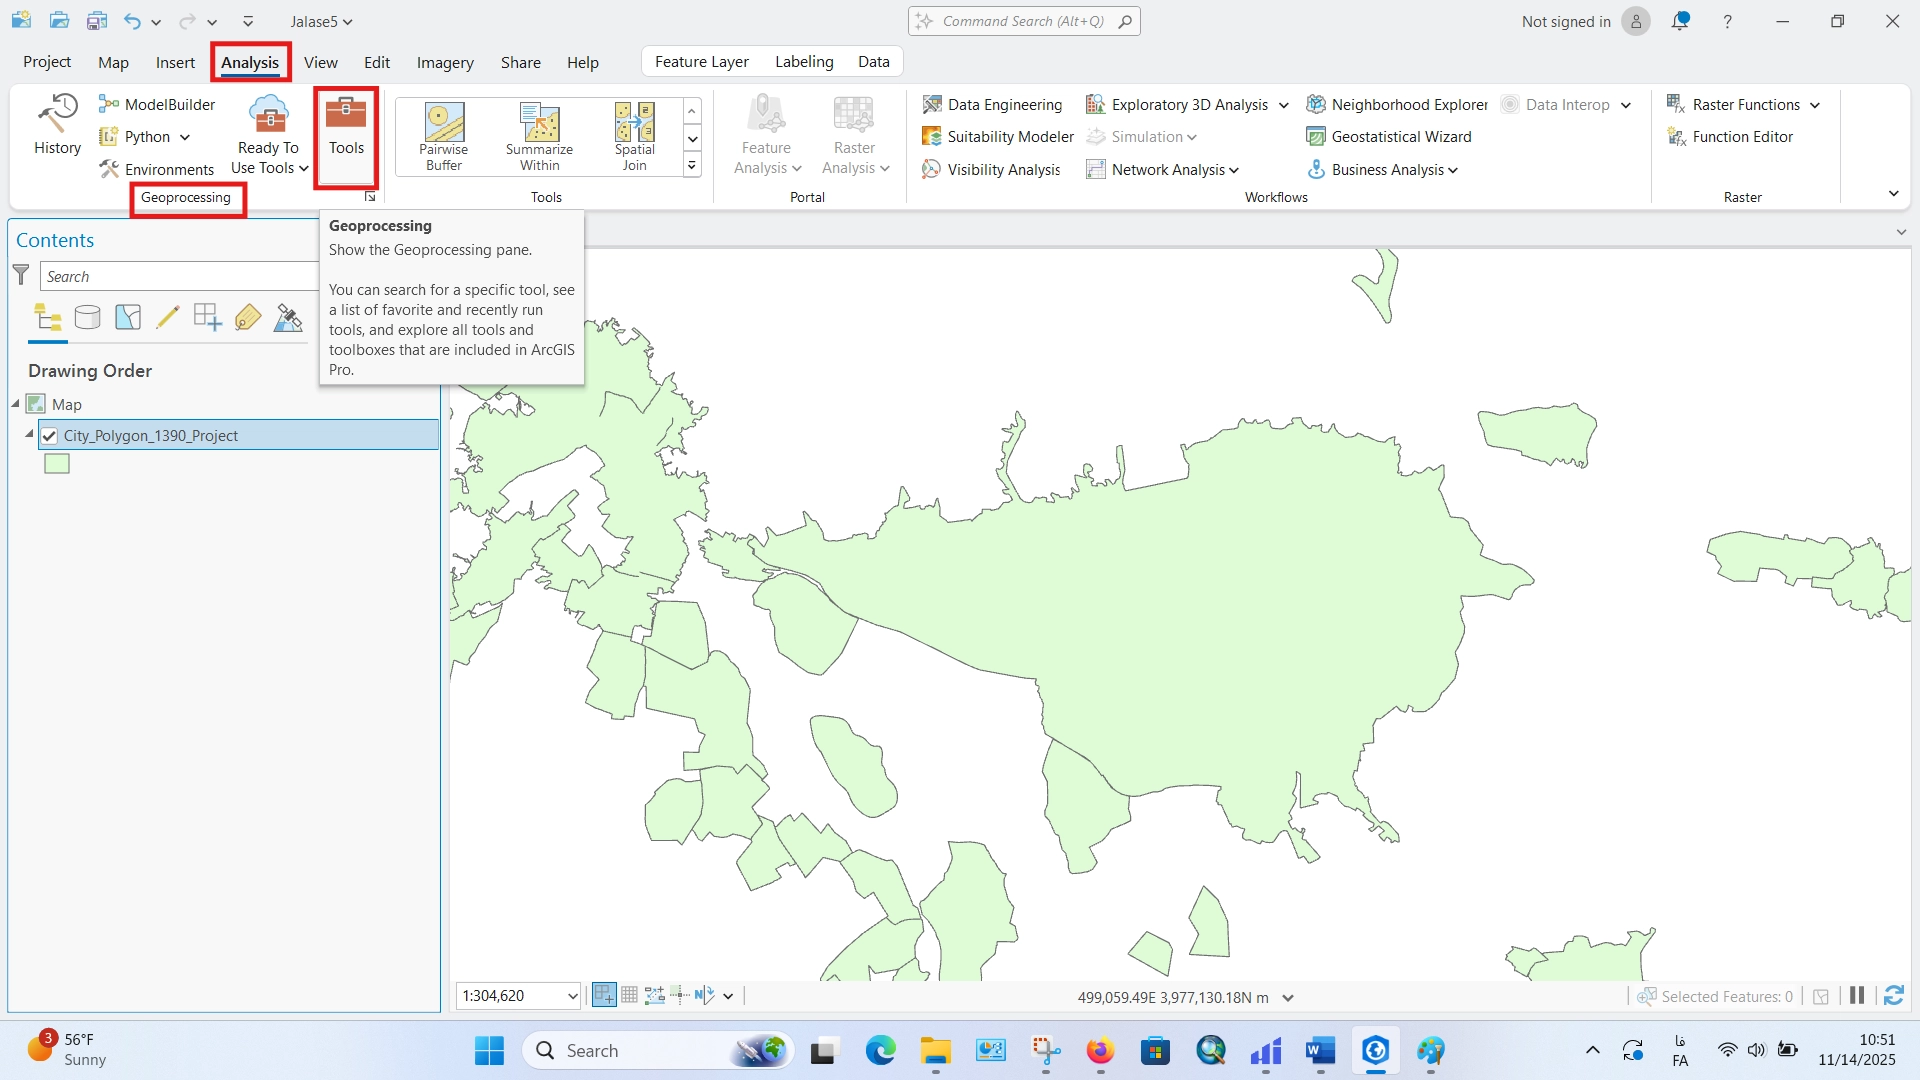
Task: Launch the Suitability Modeler
Action: (997, 137)
